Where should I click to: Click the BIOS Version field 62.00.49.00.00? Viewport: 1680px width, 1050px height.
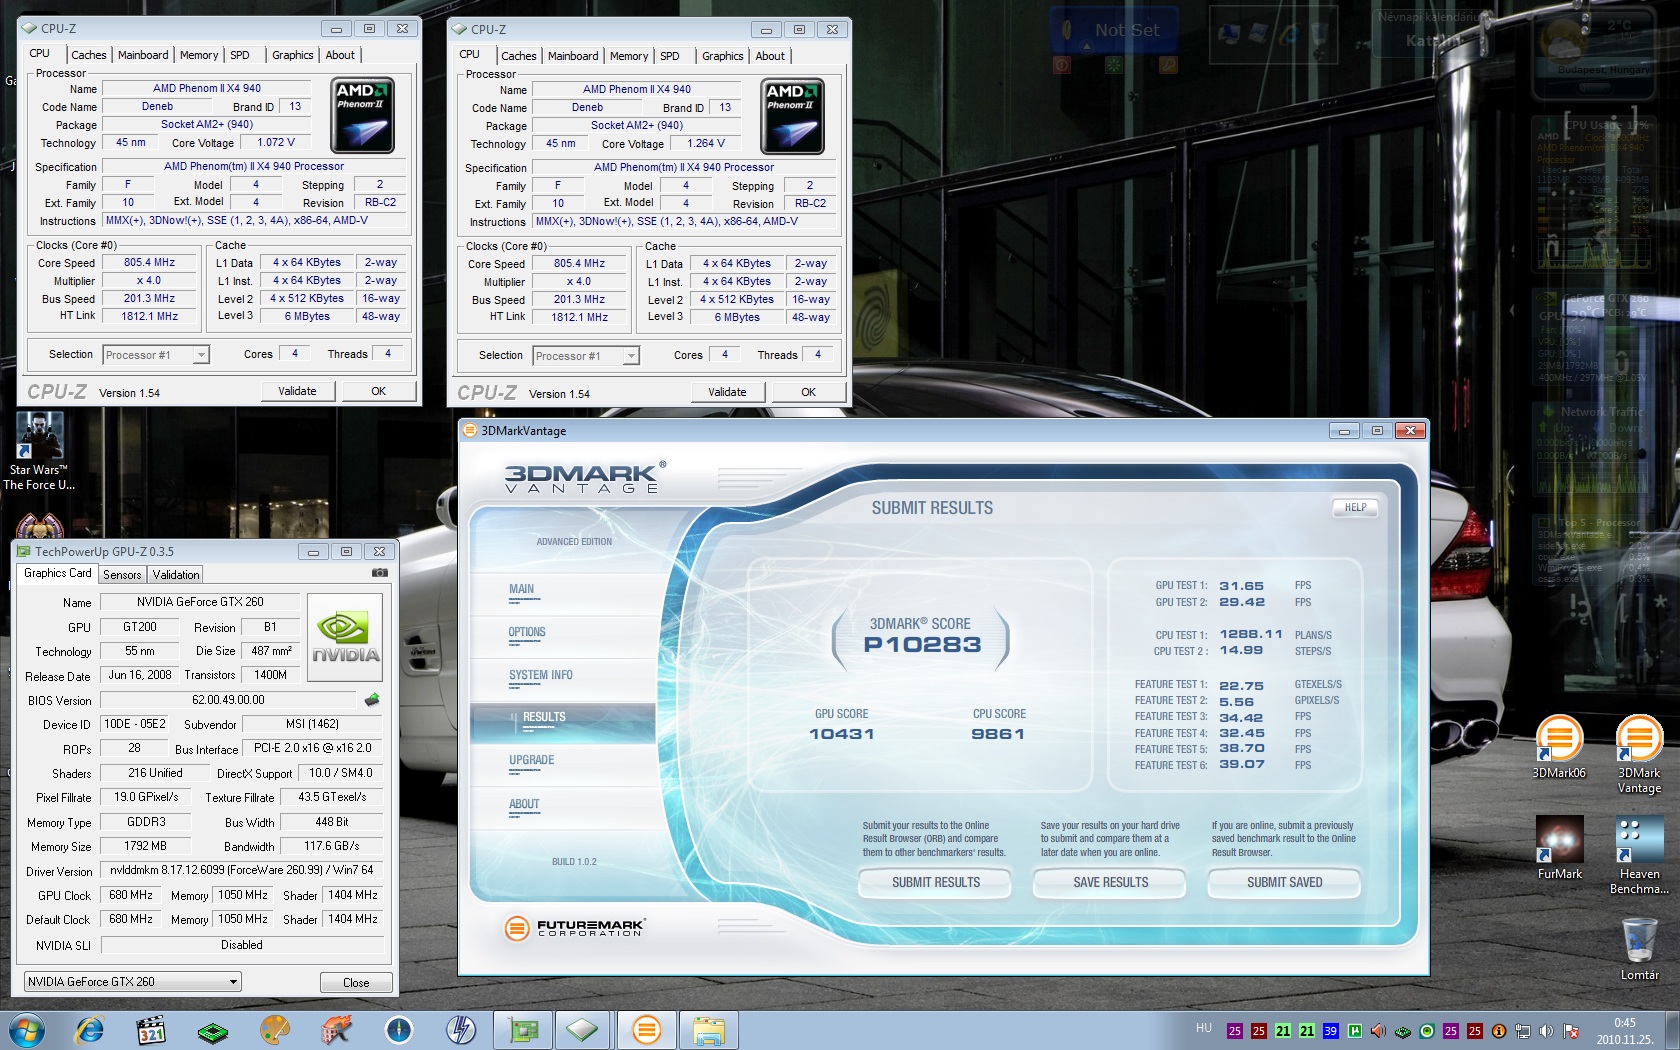tap(228, 700)
